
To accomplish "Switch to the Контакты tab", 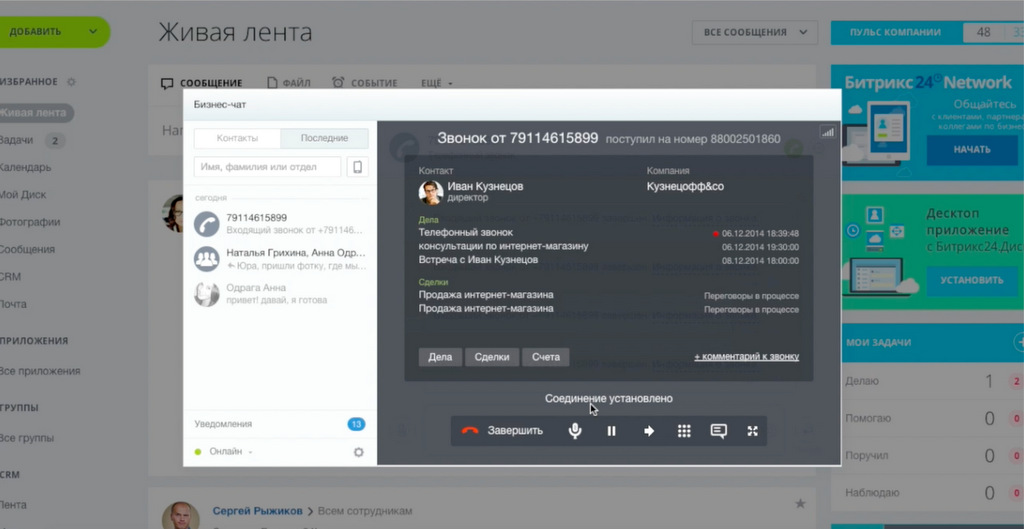I will point(237,138).
